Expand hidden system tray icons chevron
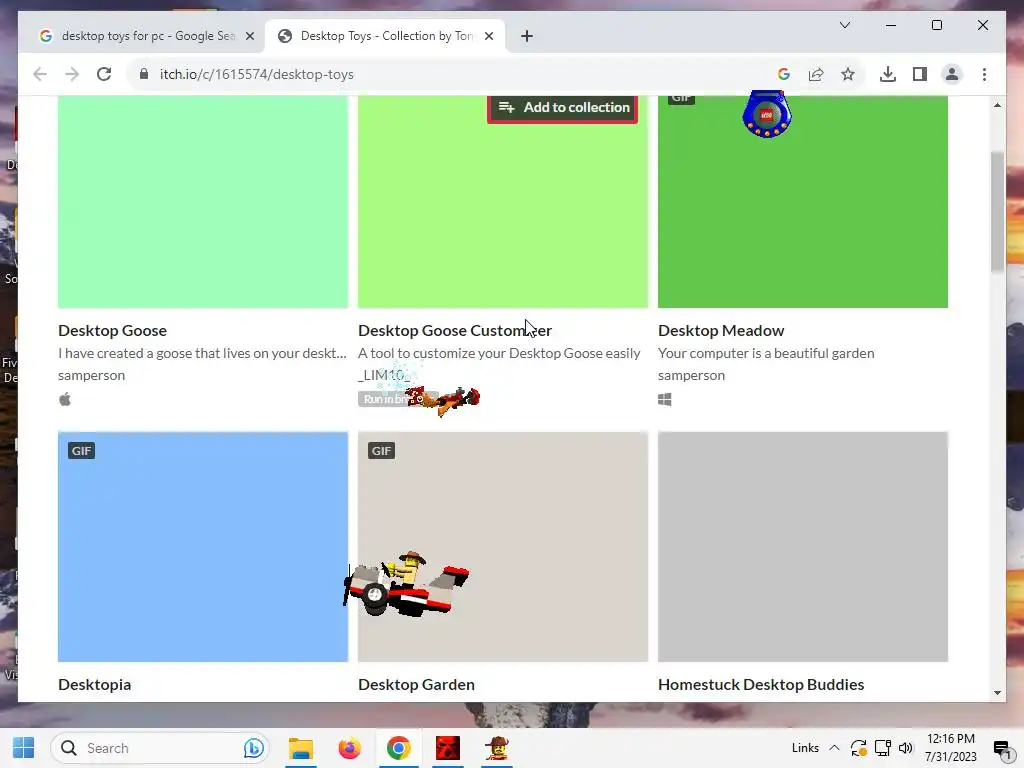The height and width of the screenshot is (768, 1024). pyautogui.click(x=834, y=748)
